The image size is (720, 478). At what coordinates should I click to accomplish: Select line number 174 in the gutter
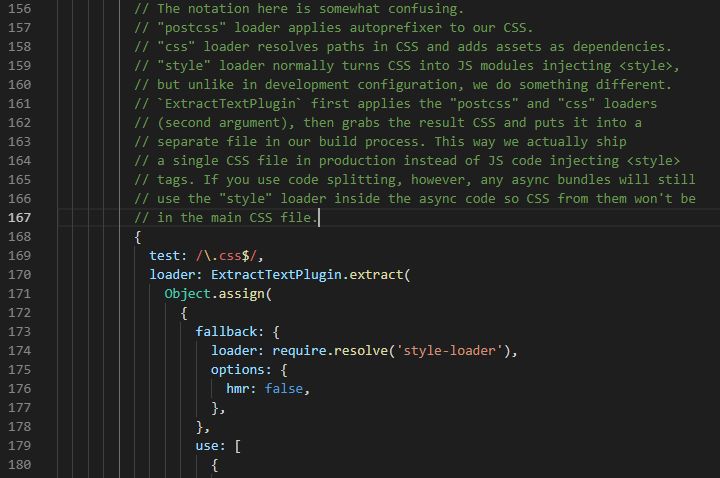pyautogui.click(x=19, y=351)
